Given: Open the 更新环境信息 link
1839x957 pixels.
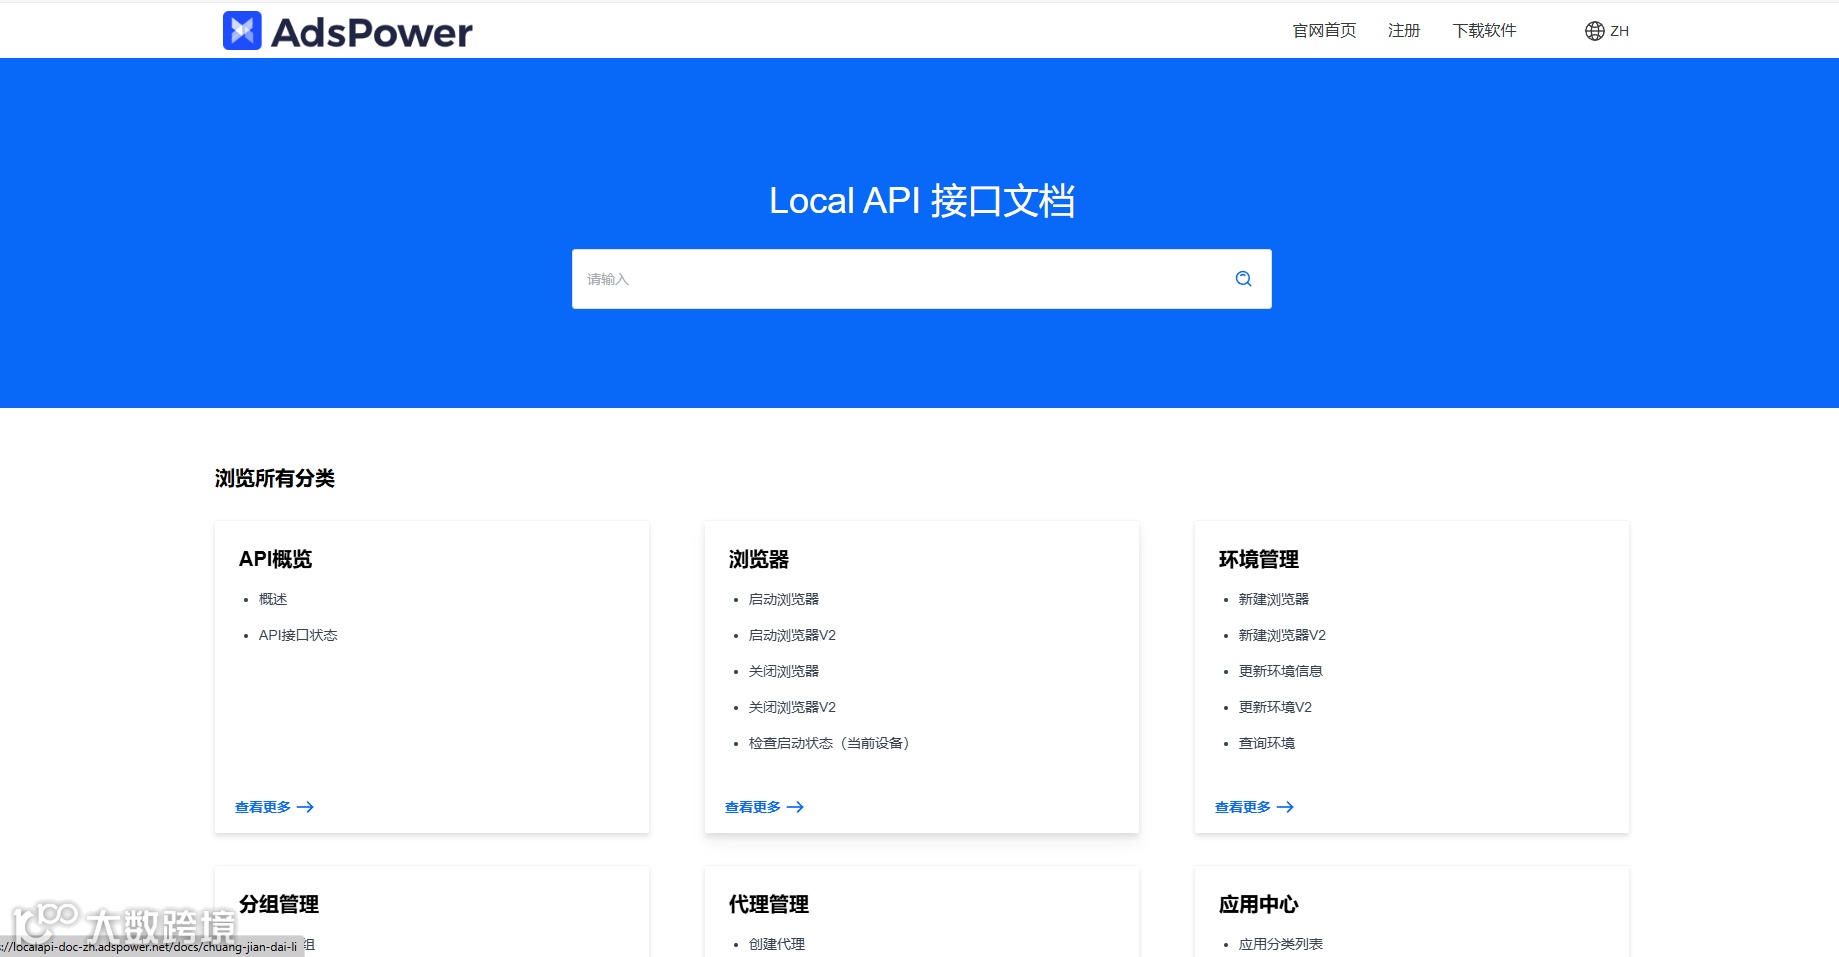Looking at the screenshot, I should [x=1281, y=671].
